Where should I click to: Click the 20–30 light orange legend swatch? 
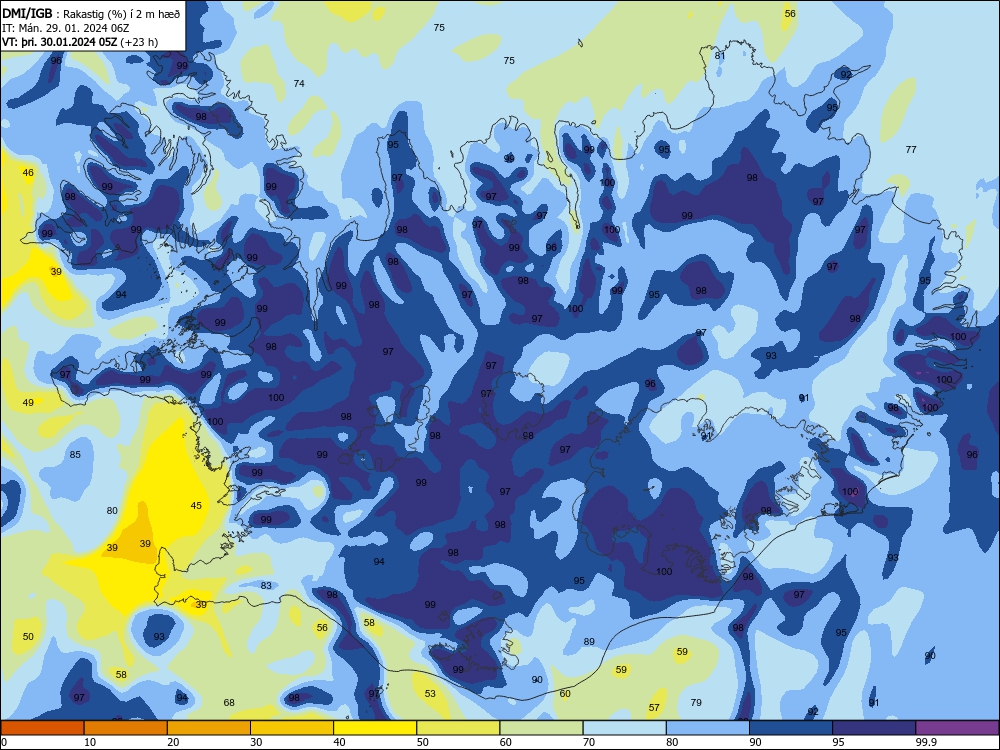click(x=209, y=728)
